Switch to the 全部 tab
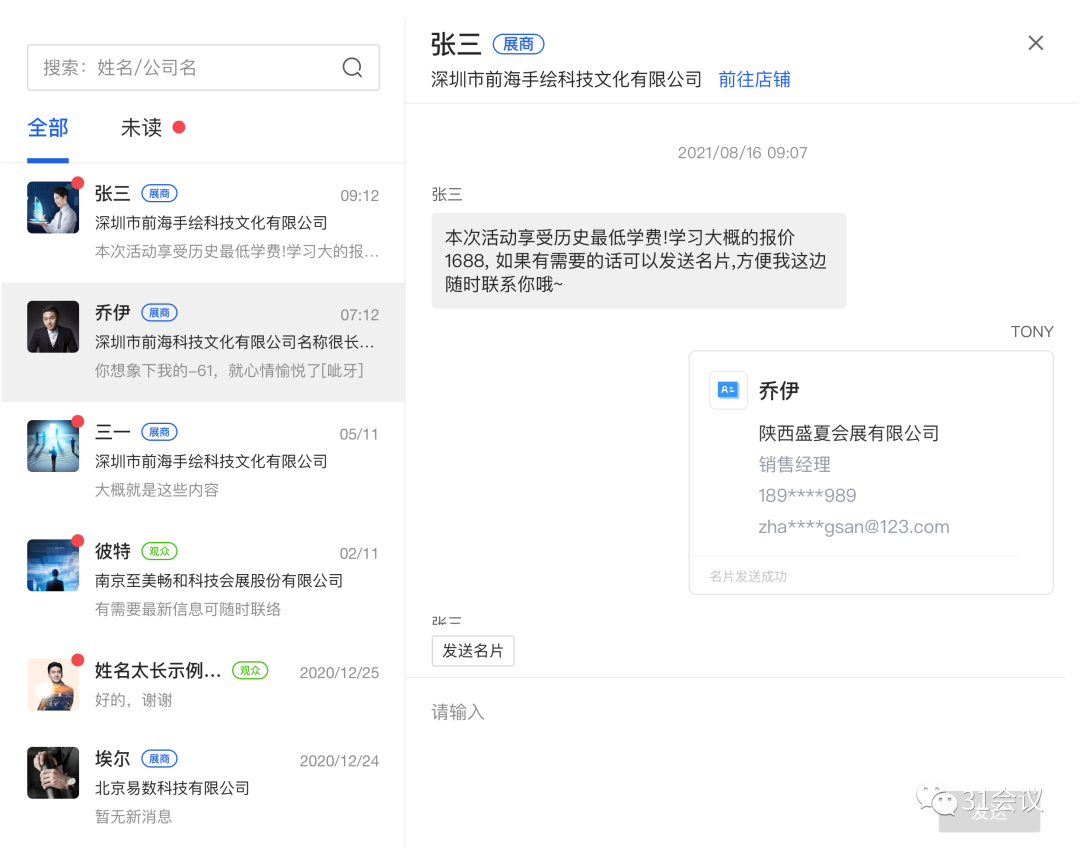 tap(48, 128)
